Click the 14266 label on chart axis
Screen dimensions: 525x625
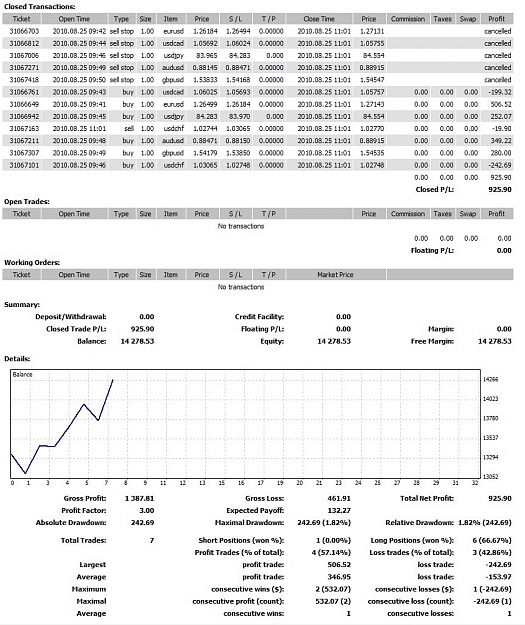point(491,379)
